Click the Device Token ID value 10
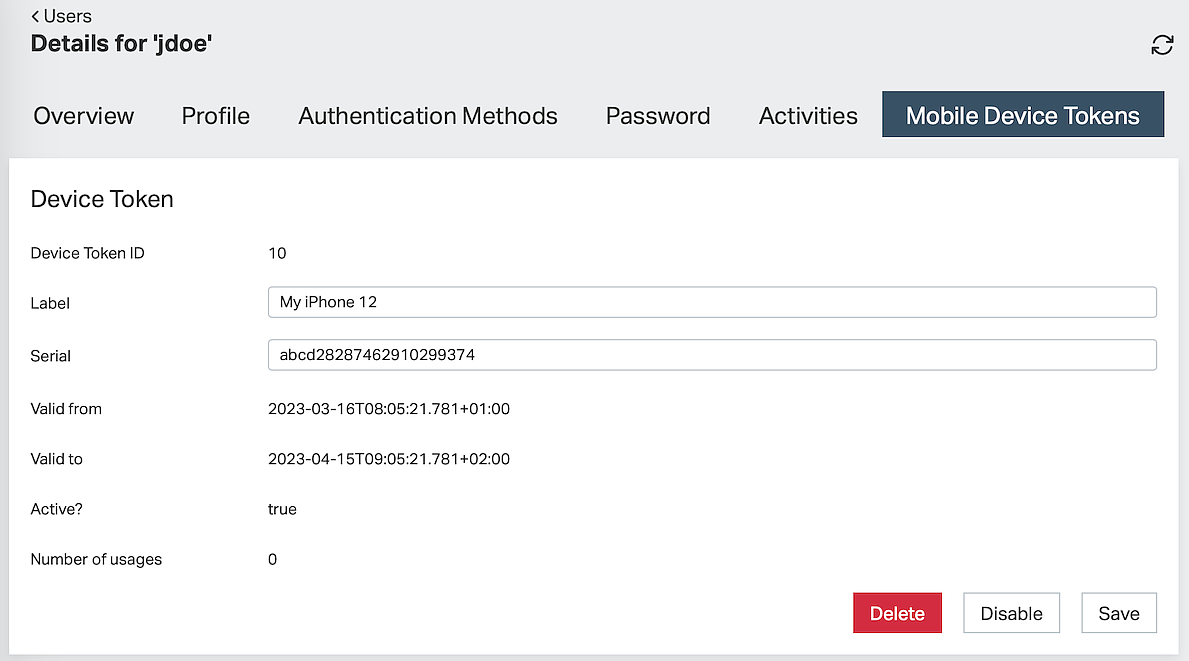This screenshot has height=661, width=1189. point(277,253)
